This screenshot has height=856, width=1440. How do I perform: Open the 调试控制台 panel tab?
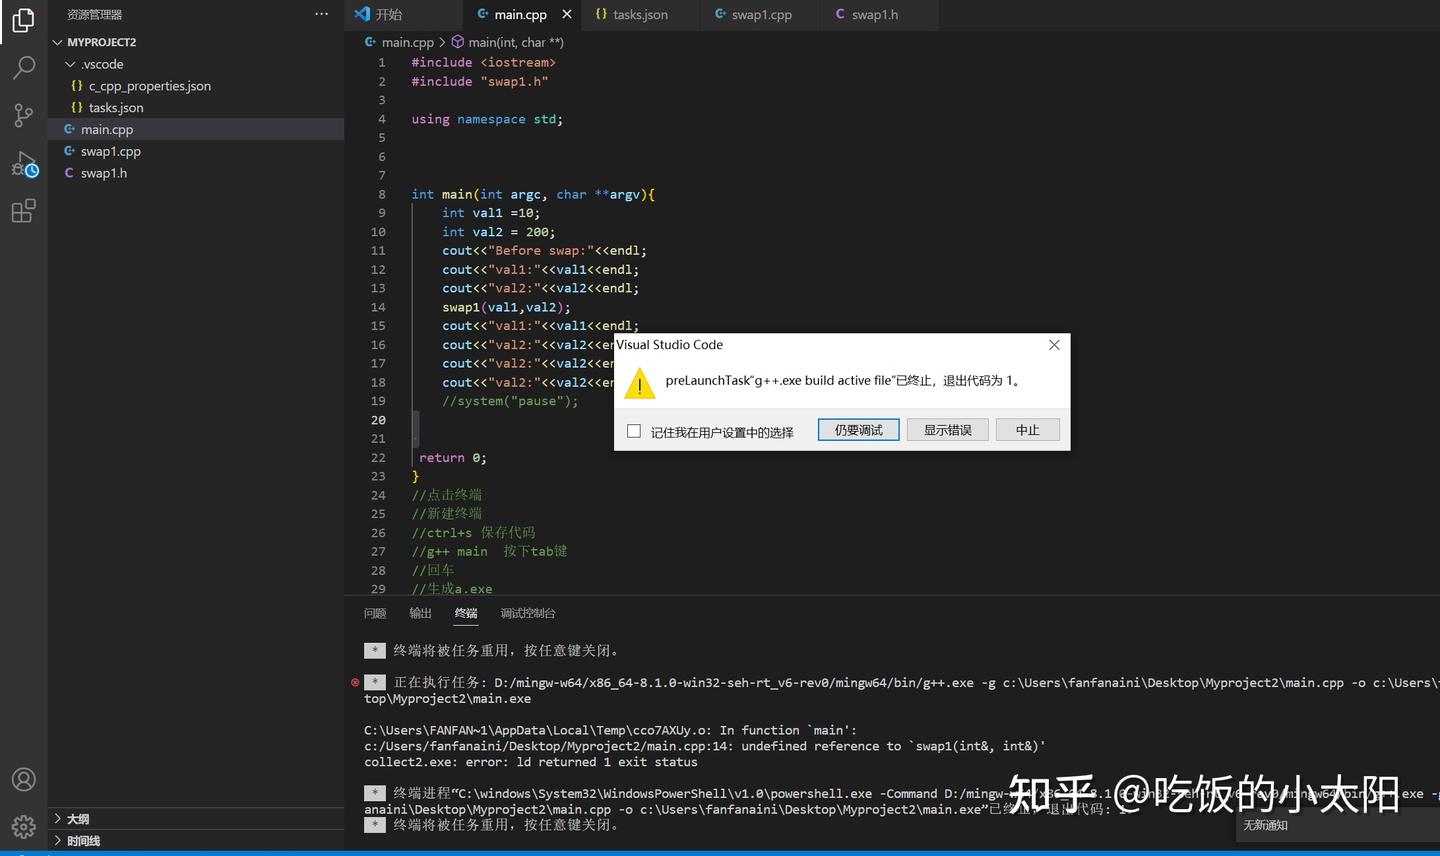coord(527,613)
